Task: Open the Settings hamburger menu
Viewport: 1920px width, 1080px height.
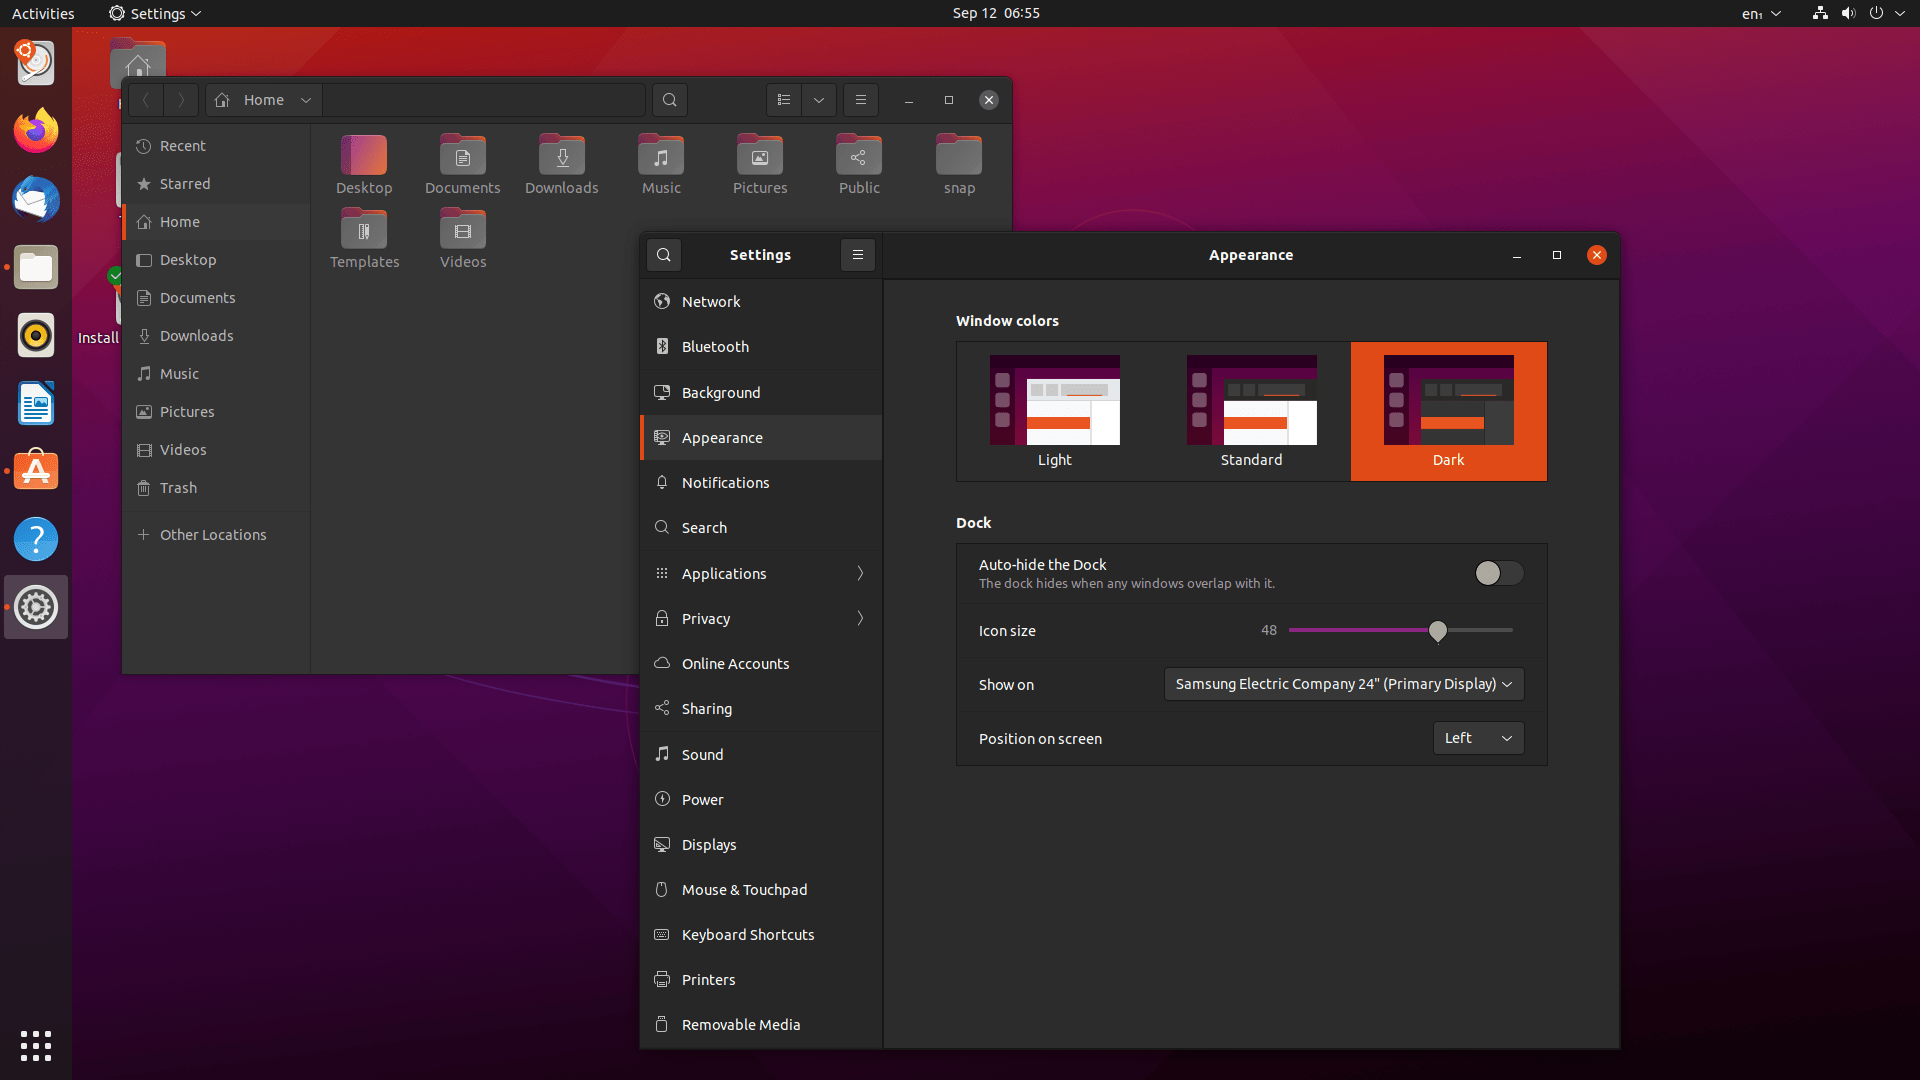Action: [x=858, y=255]
